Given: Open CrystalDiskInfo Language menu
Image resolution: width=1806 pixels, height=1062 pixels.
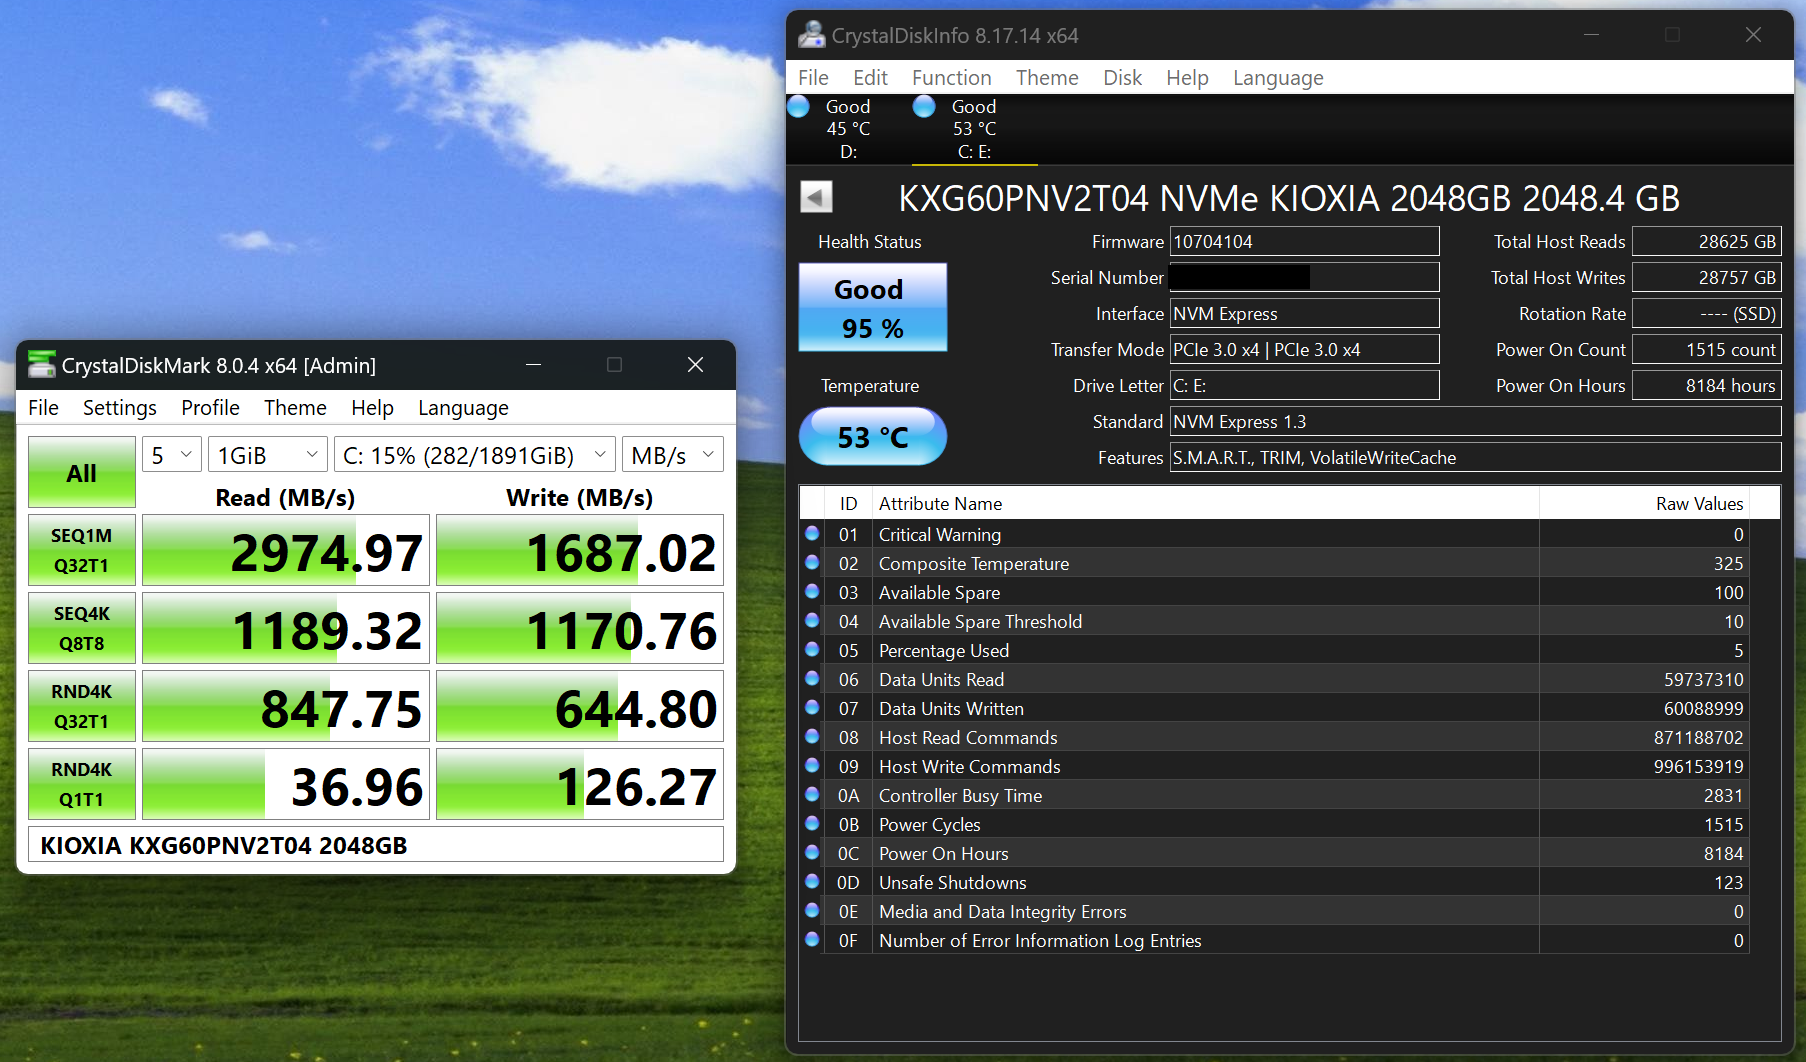Looking at the screenshot, I should (1278, 78).
